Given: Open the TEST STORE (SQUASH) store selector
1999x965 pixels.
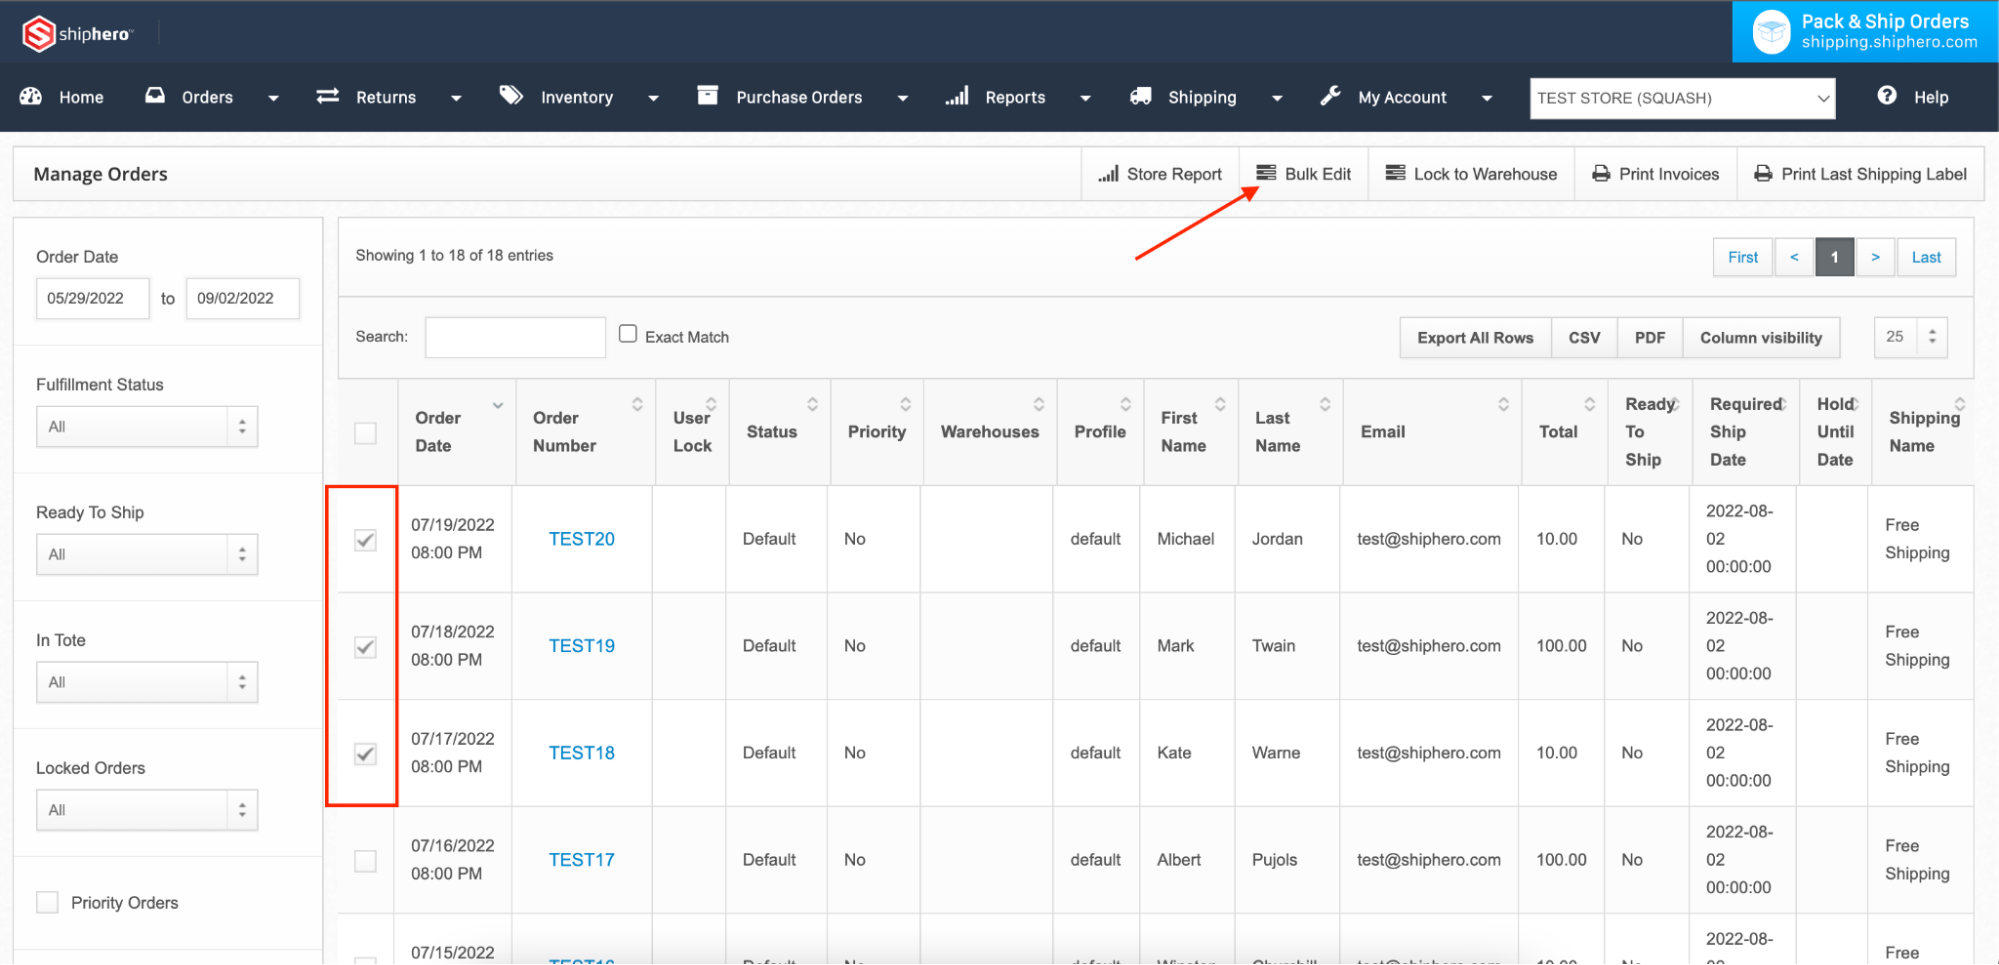Looking at the screenshot, I should tap(1682, 98).
